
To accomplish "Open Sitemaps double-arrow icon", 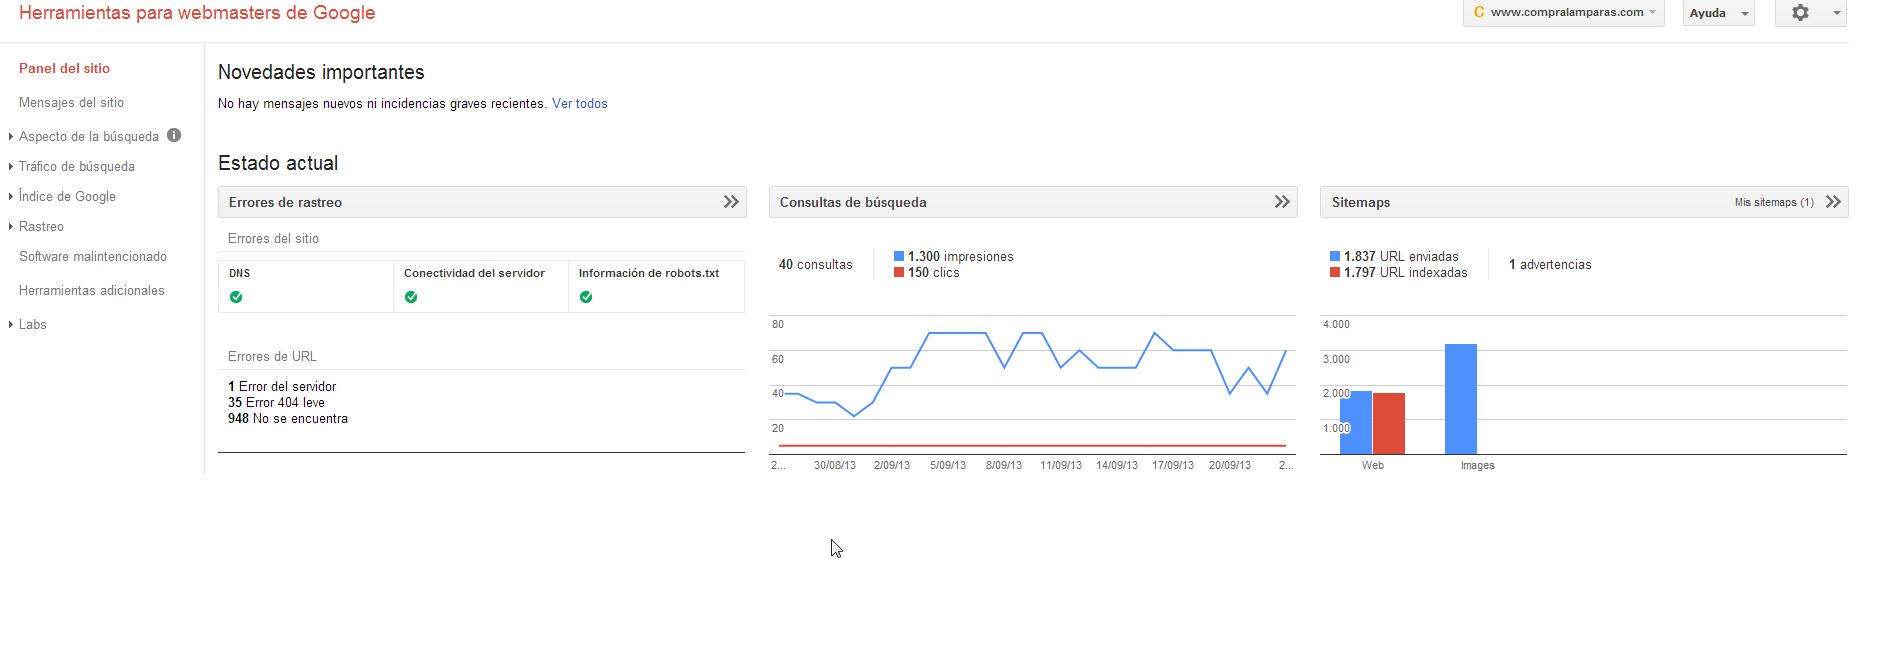I will tap(1833, 202).
